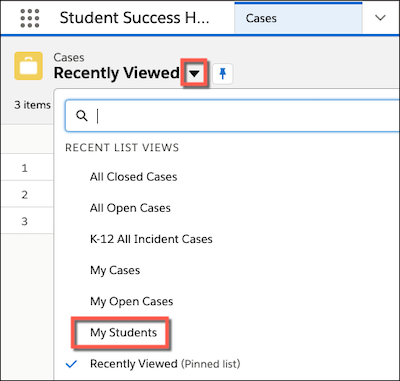Image resolution: width=400 pixels, height=381 pixels.
Task: Click the yellow Cases briefcase icon
Action: point(28,66)
